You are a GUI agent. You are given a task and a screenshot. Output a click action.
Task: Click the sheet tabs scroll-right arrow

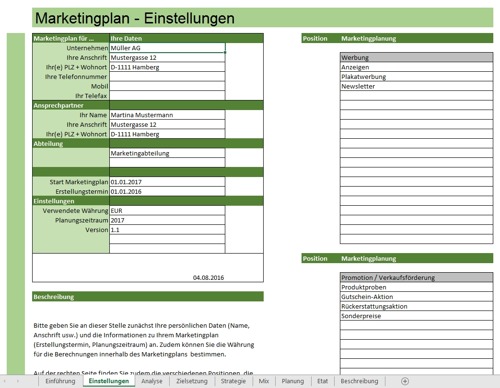click(x=18, y=381)
